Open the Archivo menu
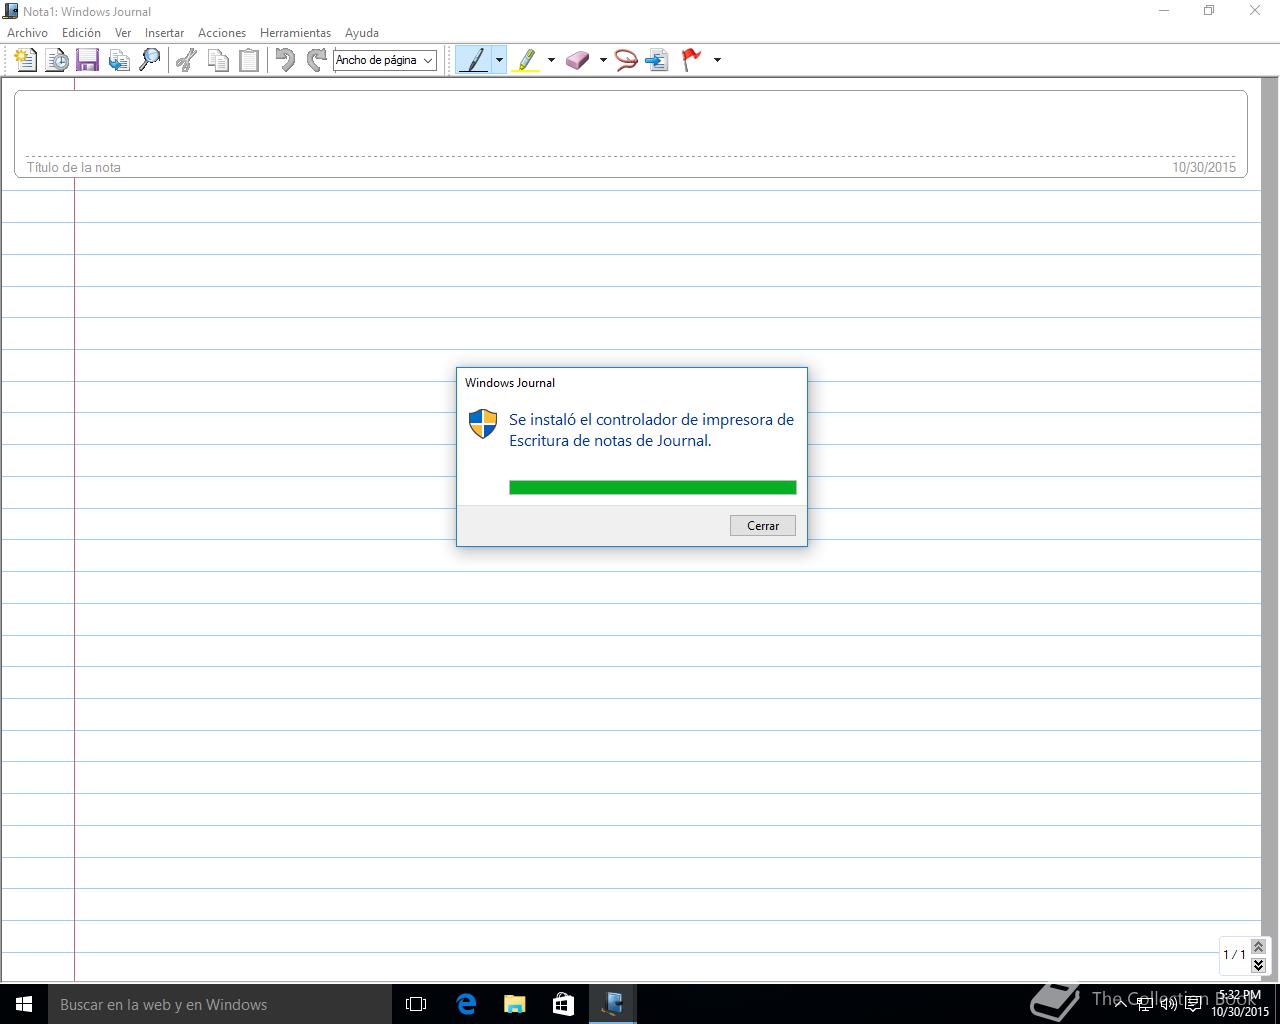The image size is (1280, 1024). pos(27,33)
